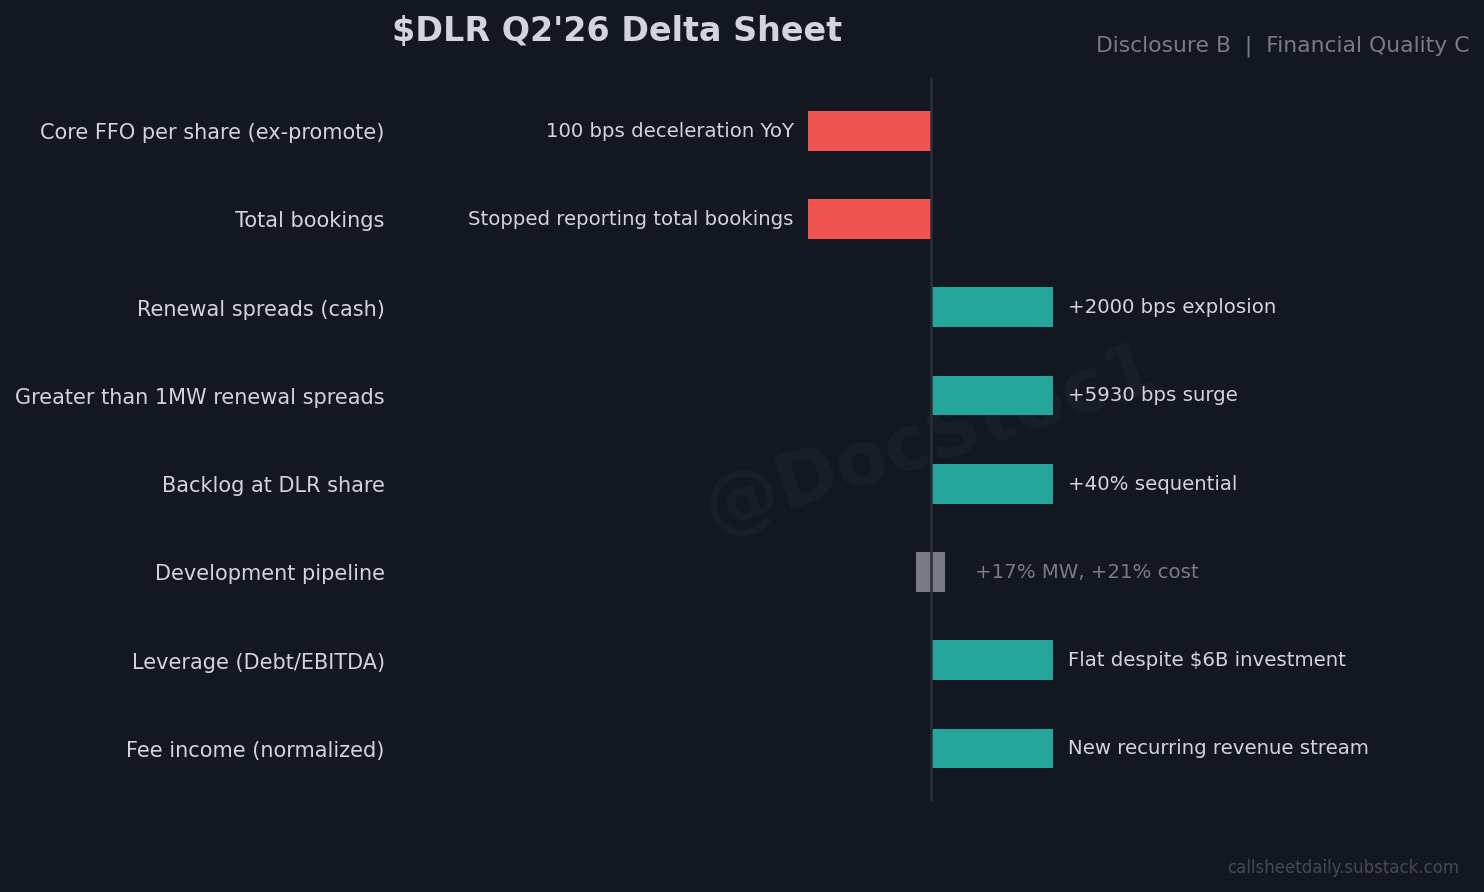This screenshot has height=892, width=1484.
Task: Click the 'New recurring revenue stream' annotation
Action: pos(1218,748)
